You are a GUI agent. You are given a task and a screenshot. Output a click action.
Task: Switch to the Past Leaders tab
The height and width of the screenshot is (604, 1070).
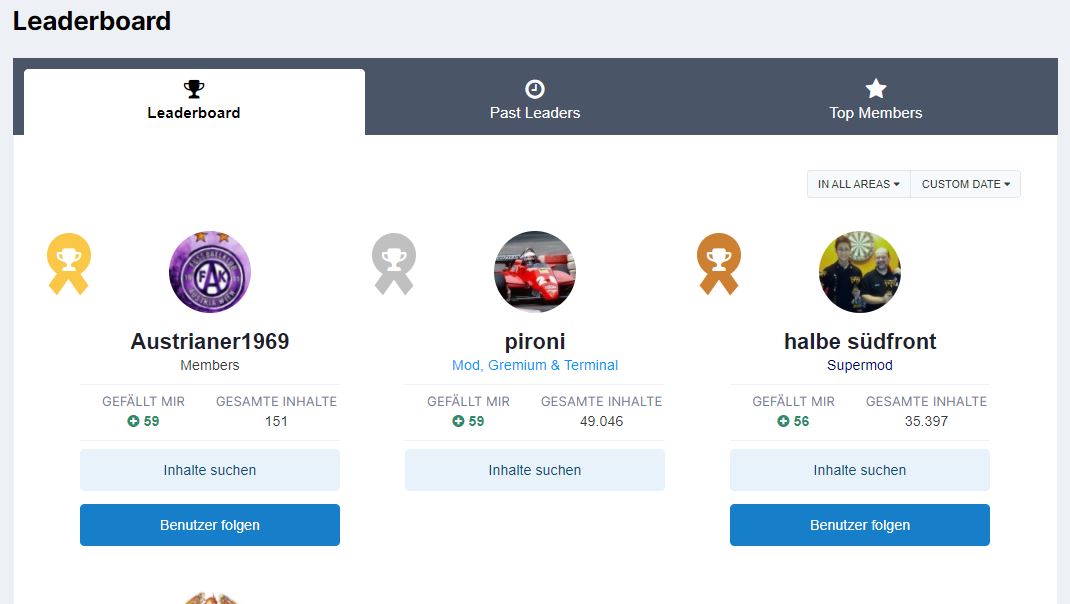[535, 102]
